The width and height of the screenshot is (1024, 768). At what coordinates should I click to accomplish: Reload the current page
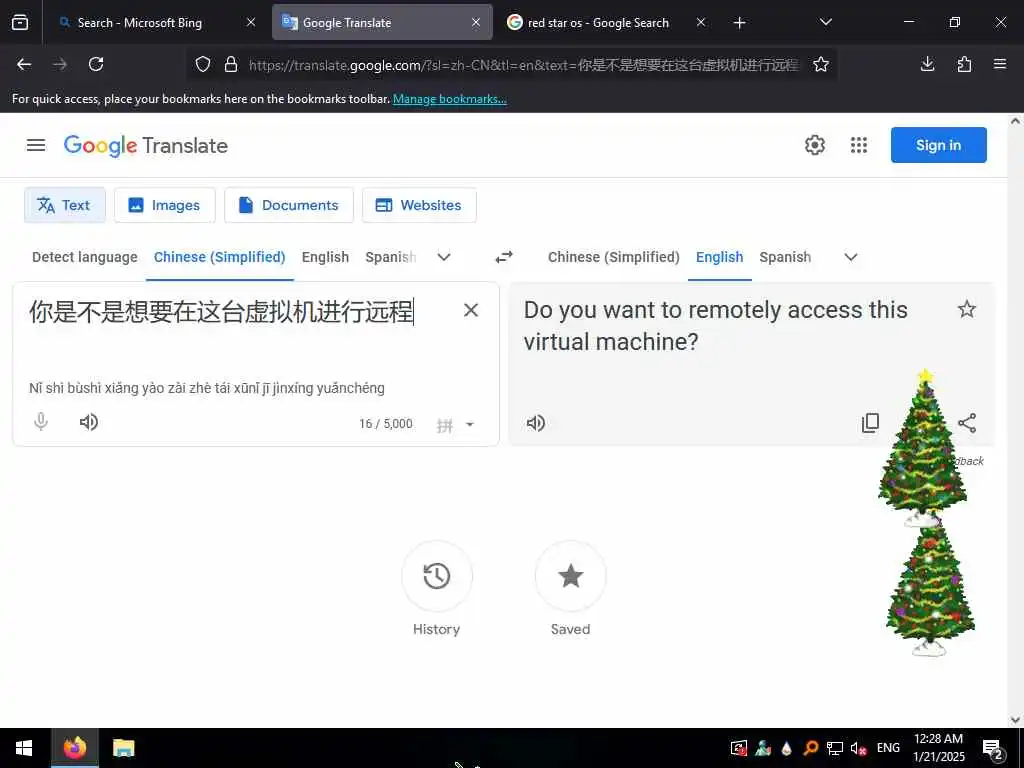click(x=96, y=64)
